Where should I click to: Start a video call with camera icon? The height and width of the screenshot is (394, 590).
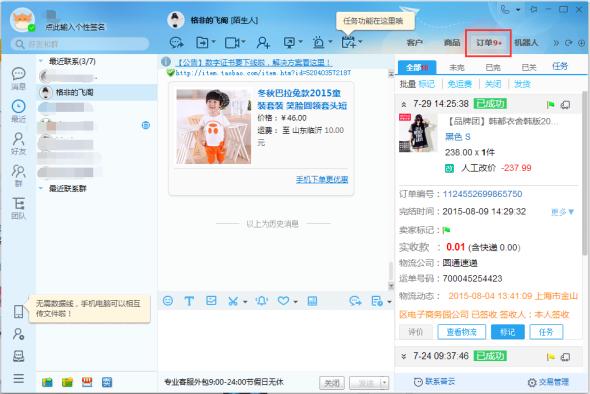point(232,43)
